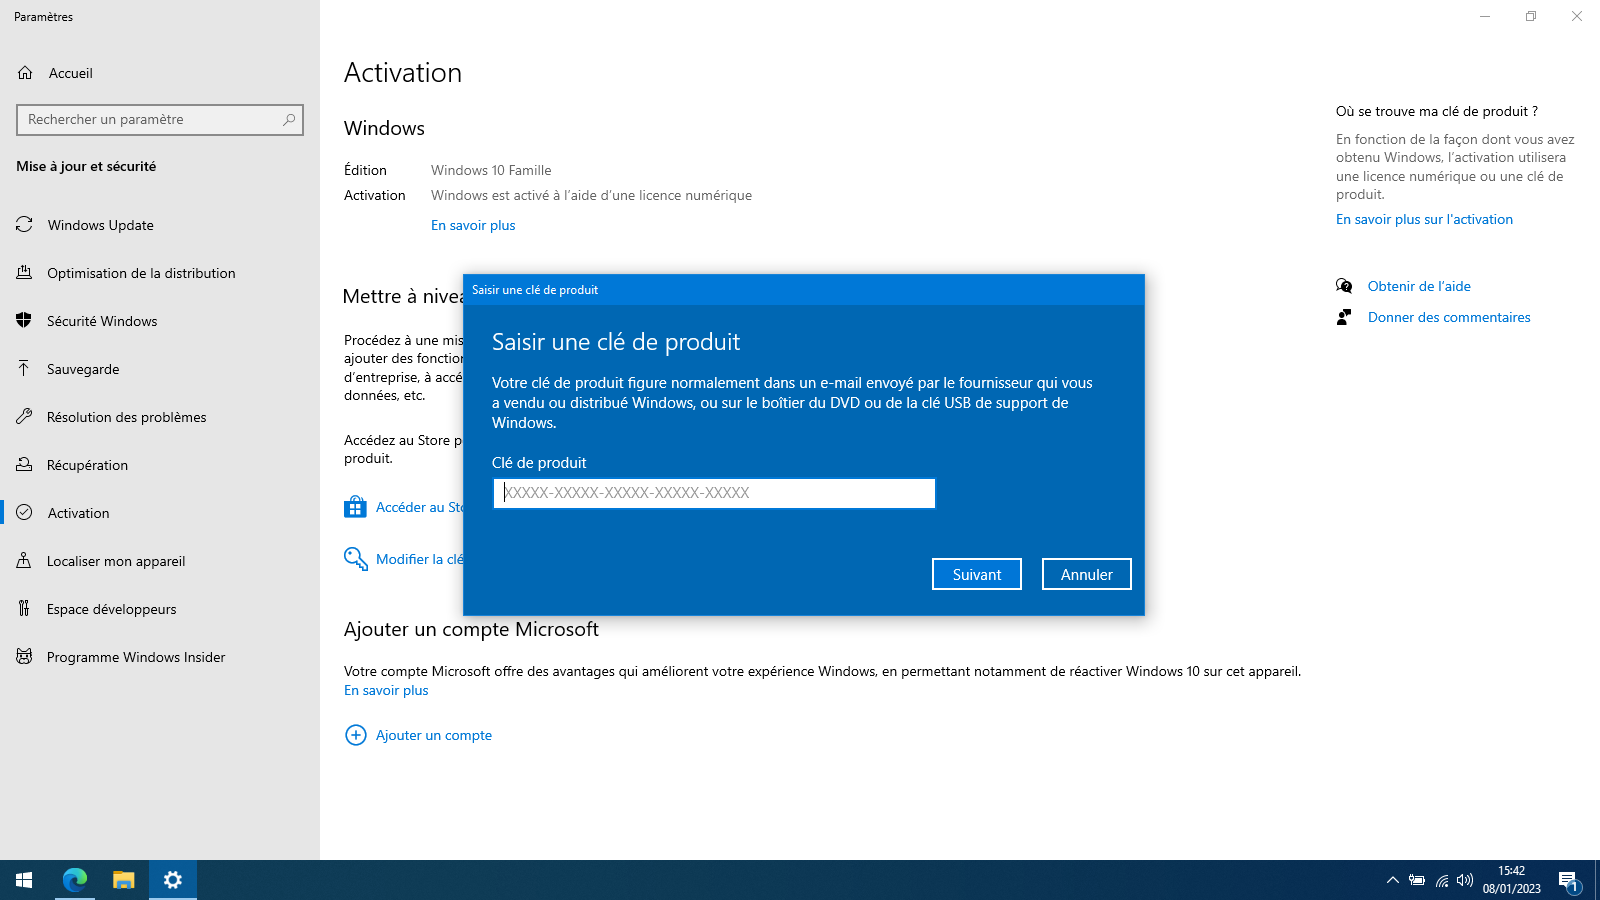Click the key icon beside Modifier la clé

(x=355, y=559)
